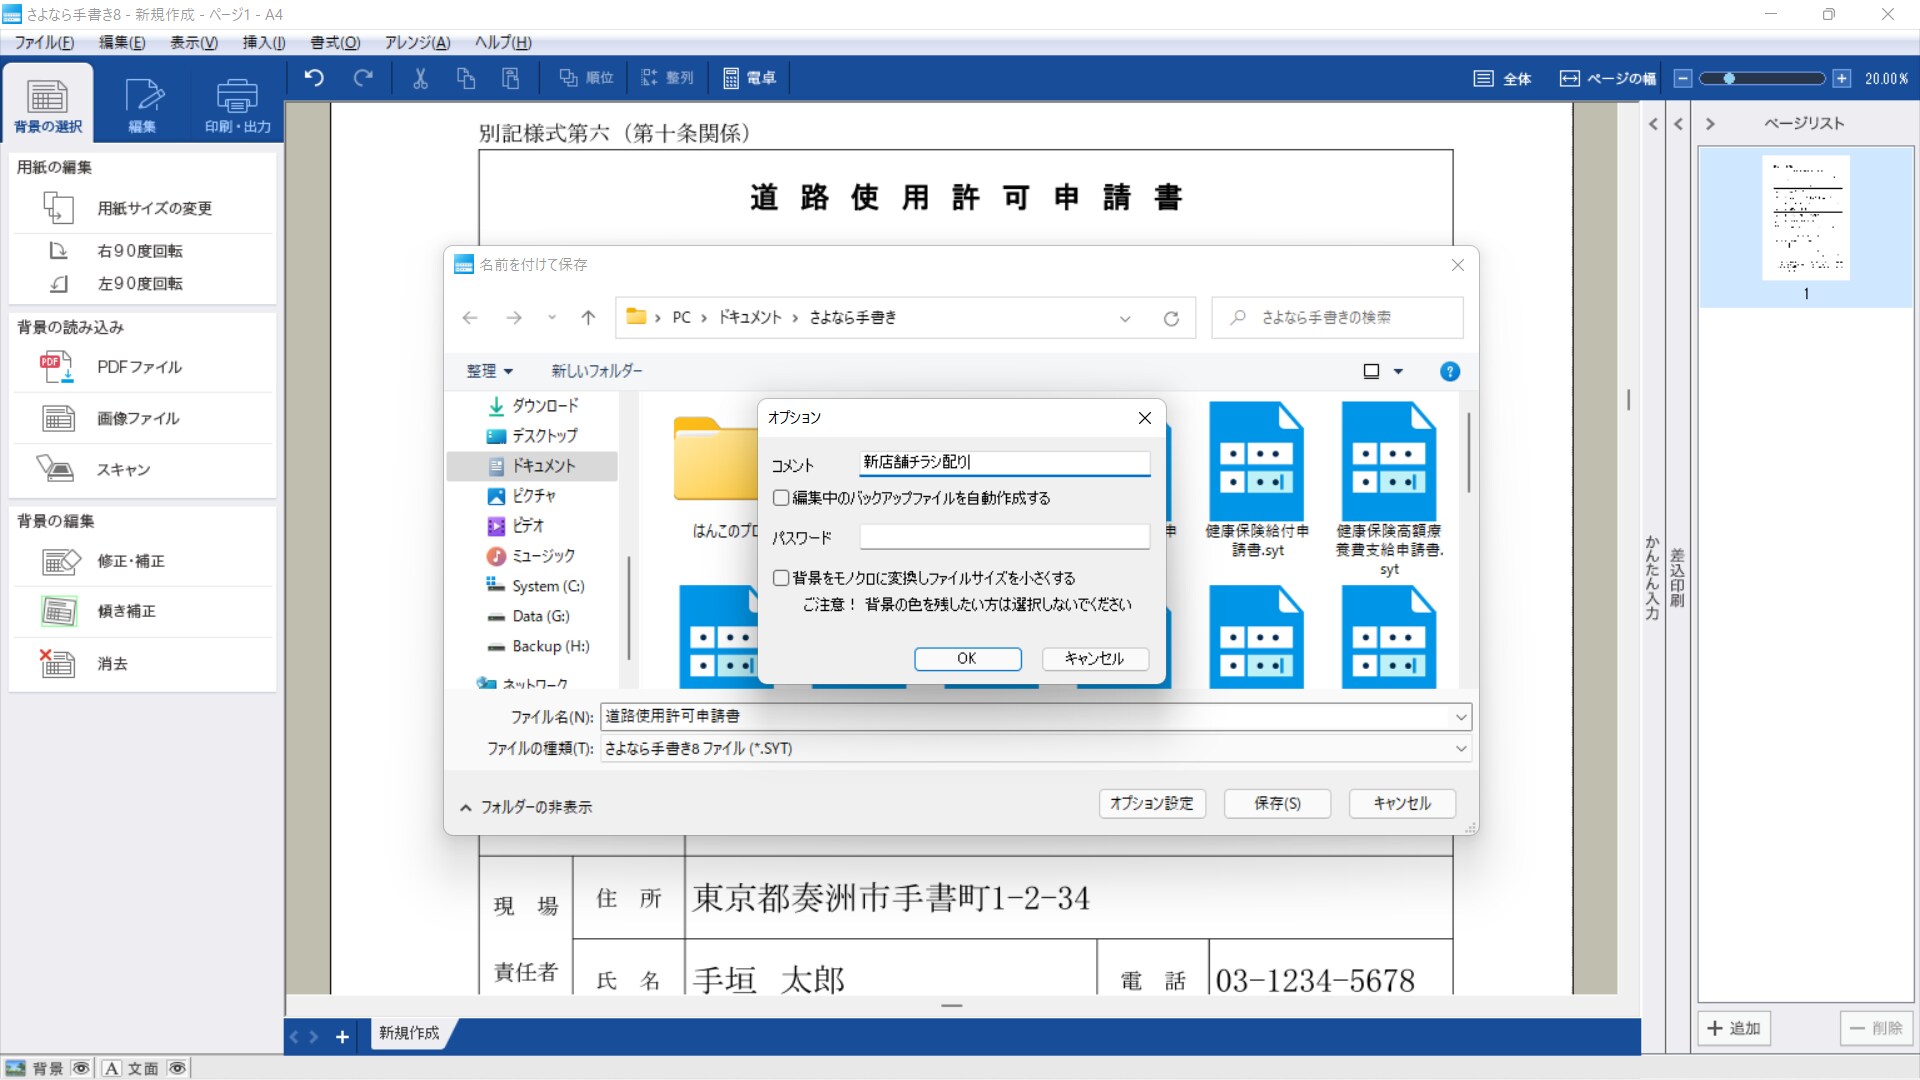Click キャンセル in save dialog
Screen dimensions: 1920x1080
click(1402, 803)
